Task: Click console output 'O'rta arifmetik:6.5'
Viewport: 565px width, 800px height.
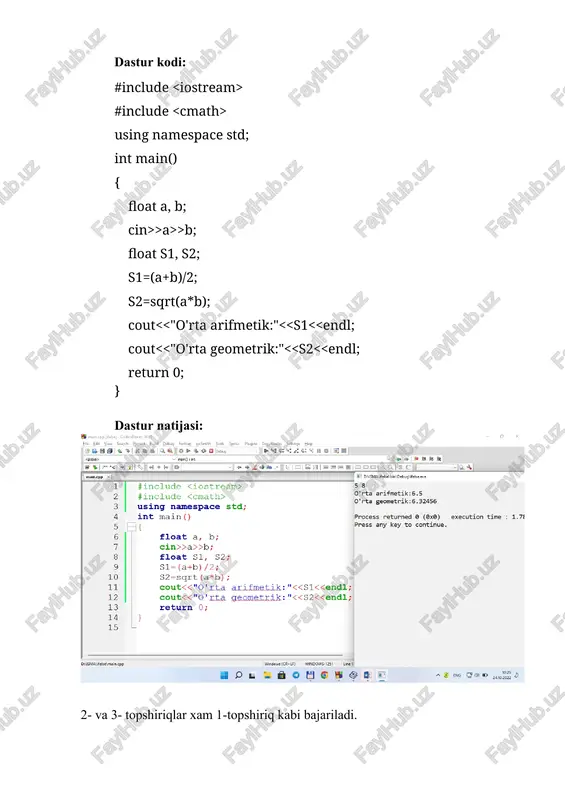Action: coord(388,493)
